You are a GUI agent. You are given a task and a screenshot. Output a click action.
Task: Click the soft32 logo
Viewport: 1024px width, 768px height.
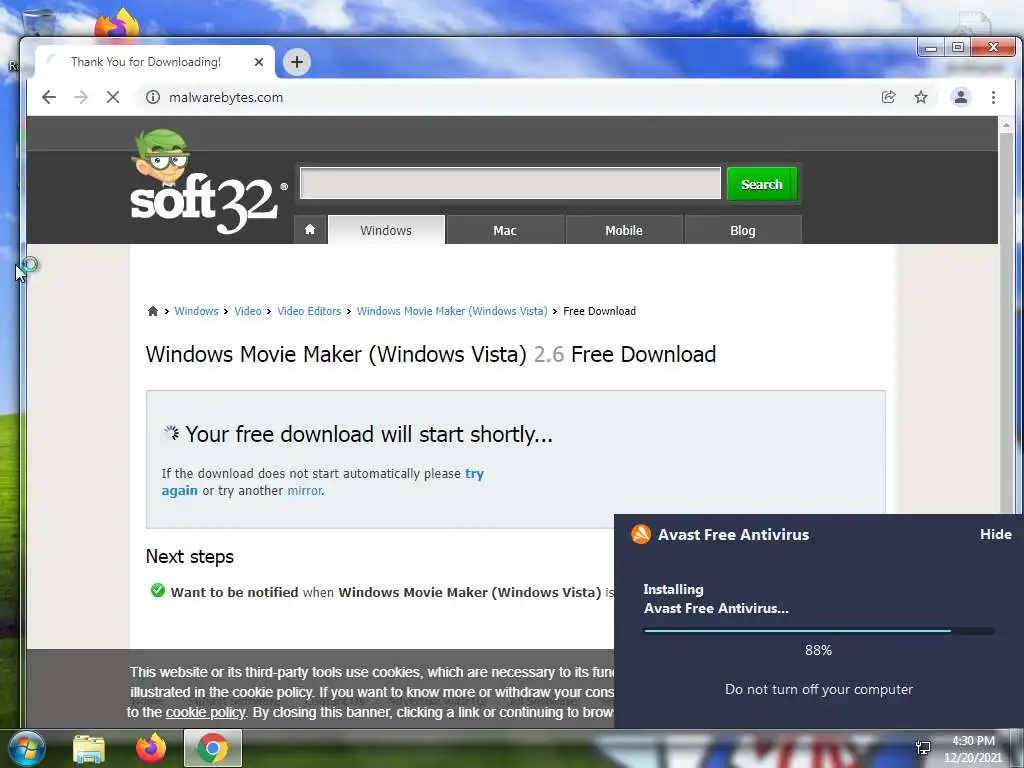(206, 182)
